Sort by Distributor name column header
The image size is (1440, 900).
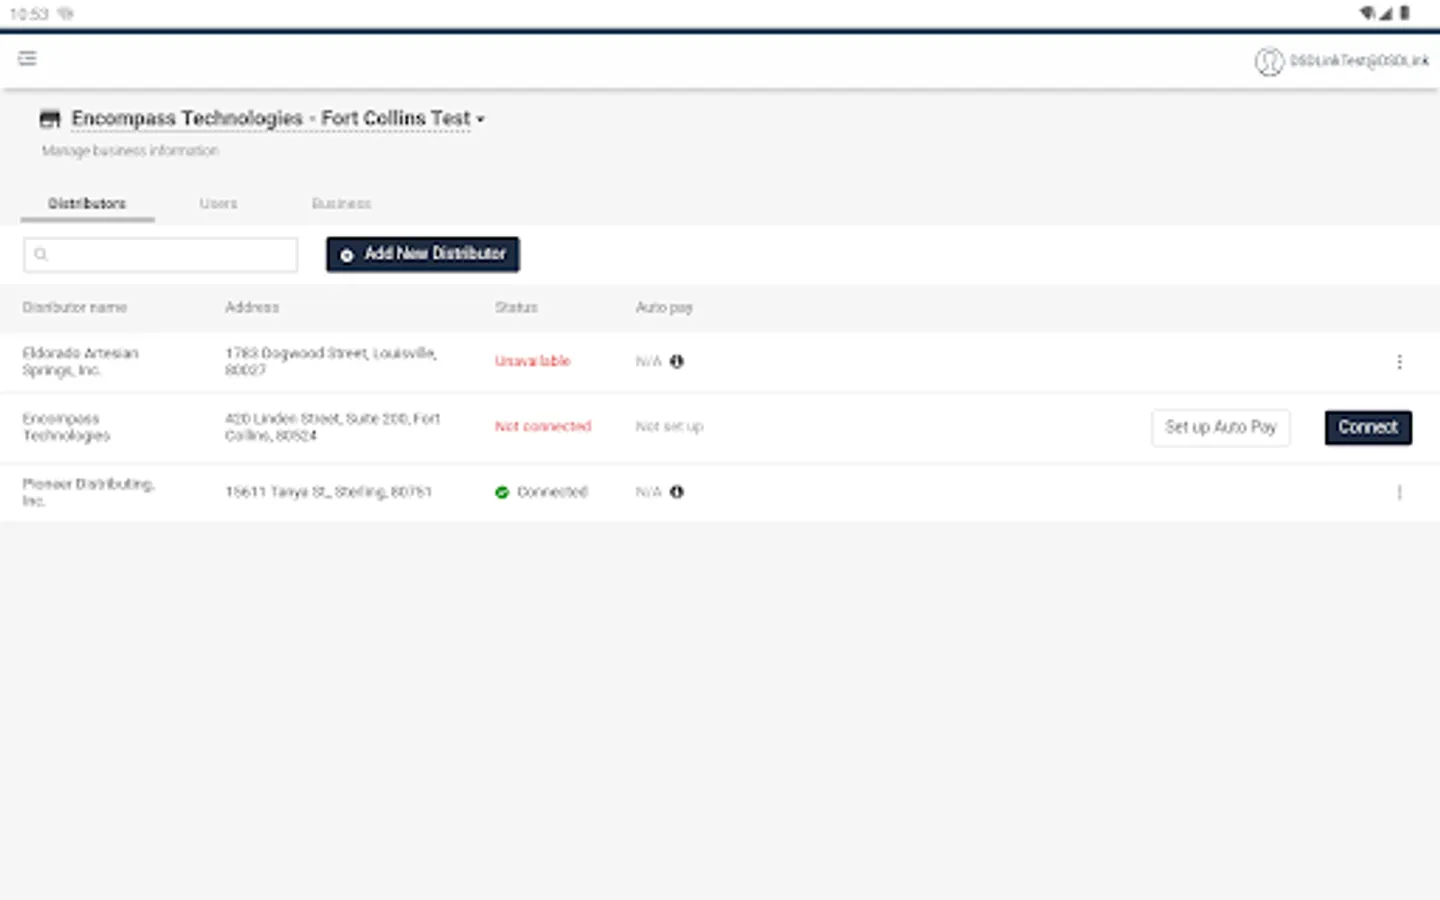(x=75, y=307)
